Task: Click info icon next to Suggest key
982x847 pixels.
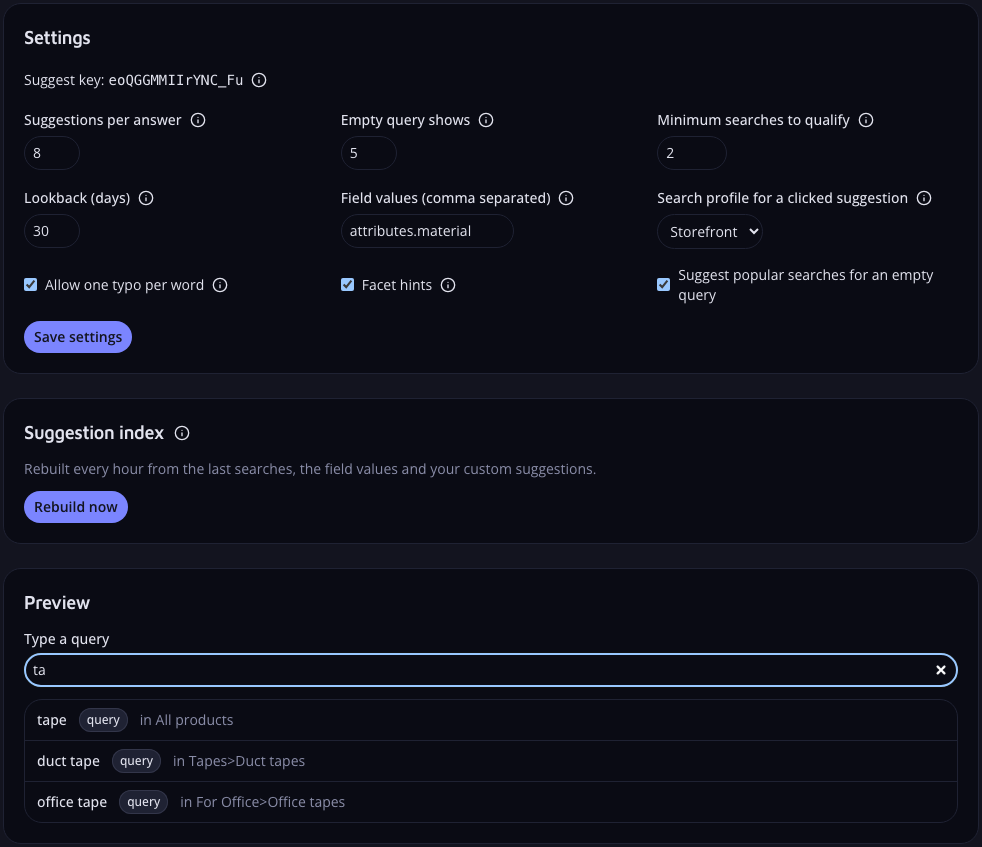Action: (259, 80)
